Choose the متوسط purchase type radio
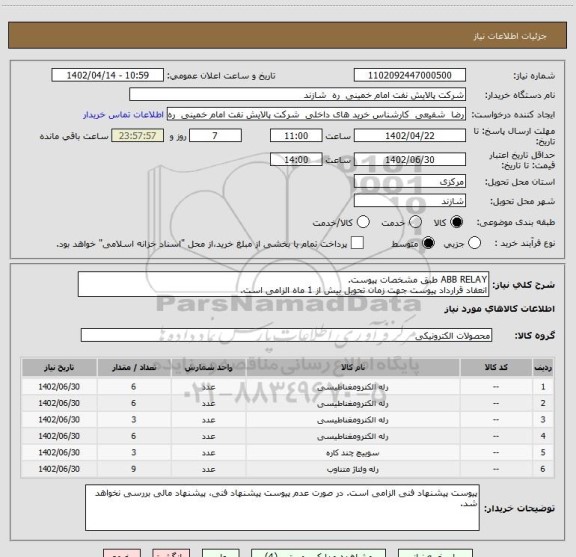Viewport: 576px width, 557px height. coord(428,243)
